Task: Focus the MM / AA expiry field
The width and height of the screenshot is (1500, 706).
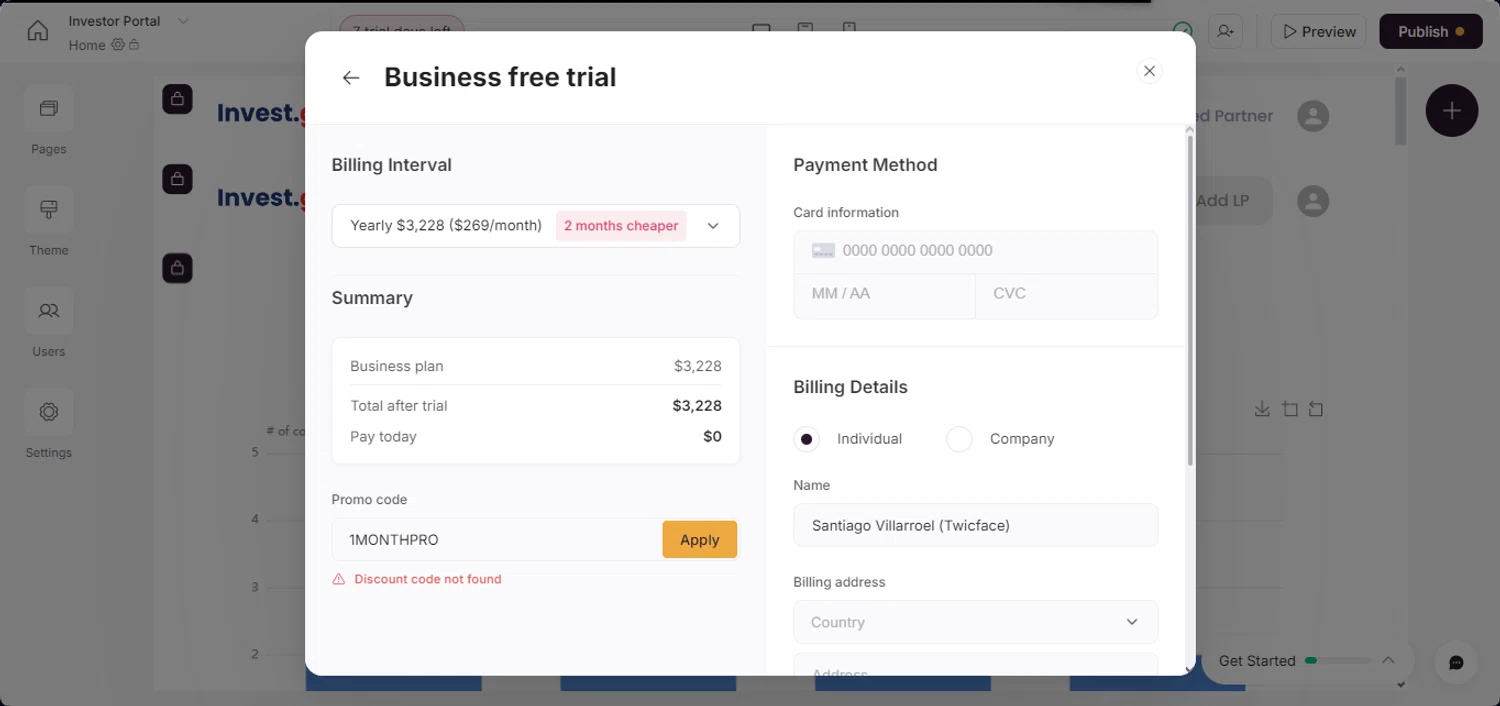Action: 884,295
